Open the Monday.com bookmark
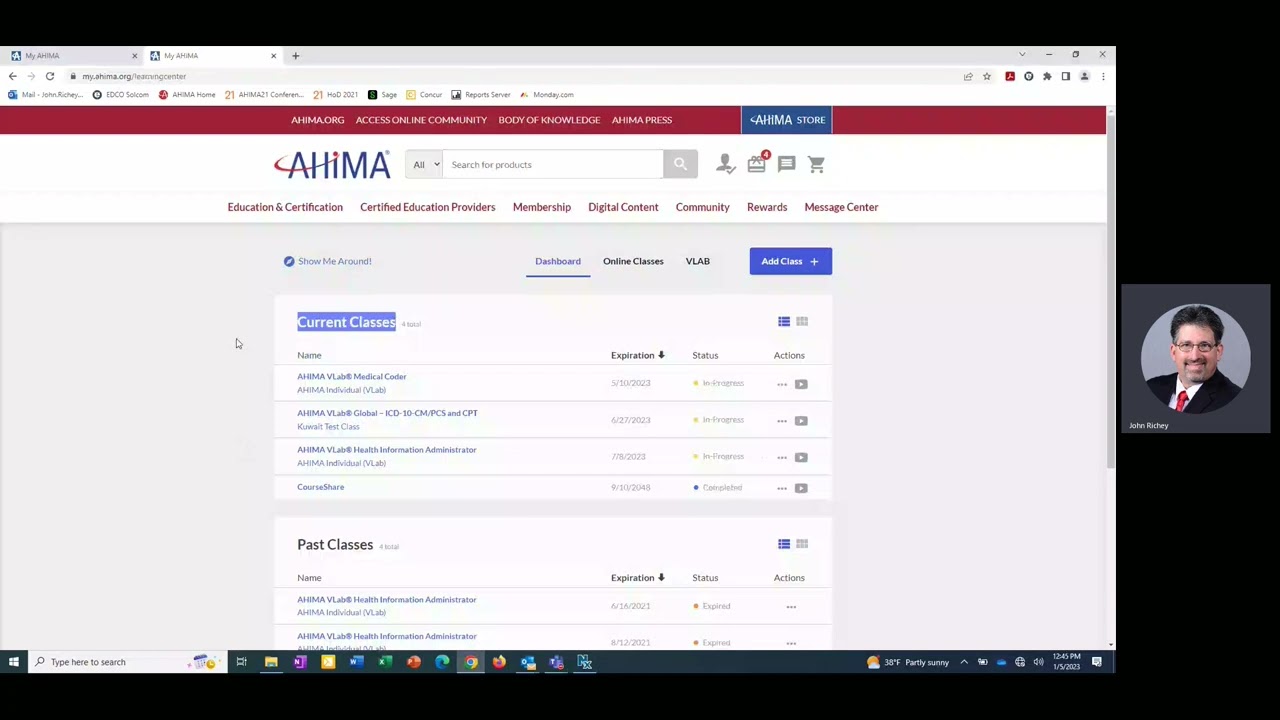Image resolution: width=1280 pixels, height=720 pixels. tap(546, 95)
